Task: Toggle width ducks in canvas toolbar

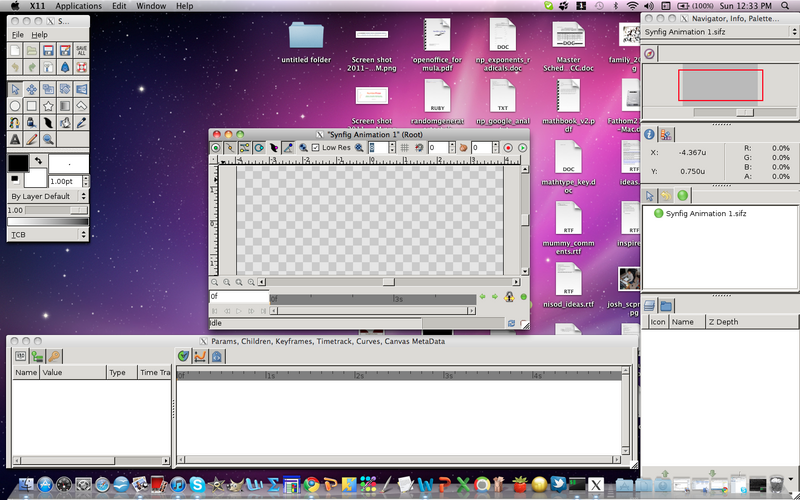Action: pyautogui.click(x=273, y=147)
